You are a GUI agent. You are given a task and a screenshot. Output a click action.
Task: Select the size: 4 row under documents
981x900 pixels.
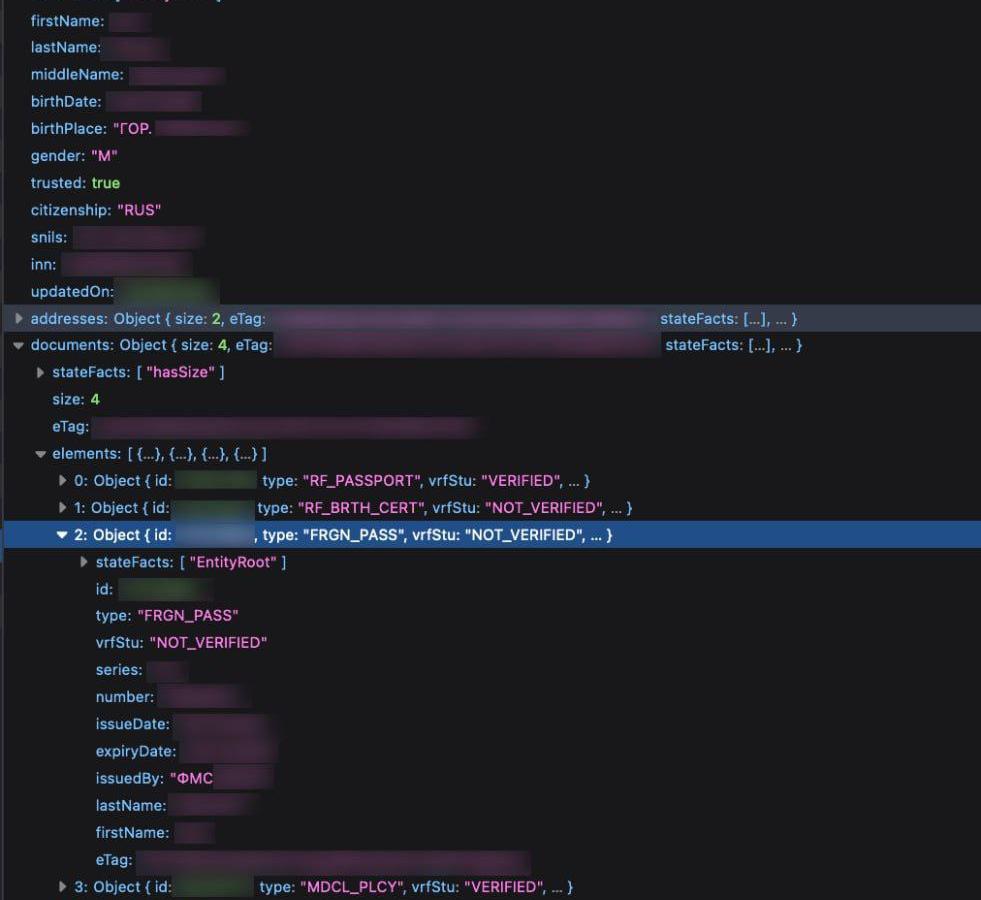point(76,400)
